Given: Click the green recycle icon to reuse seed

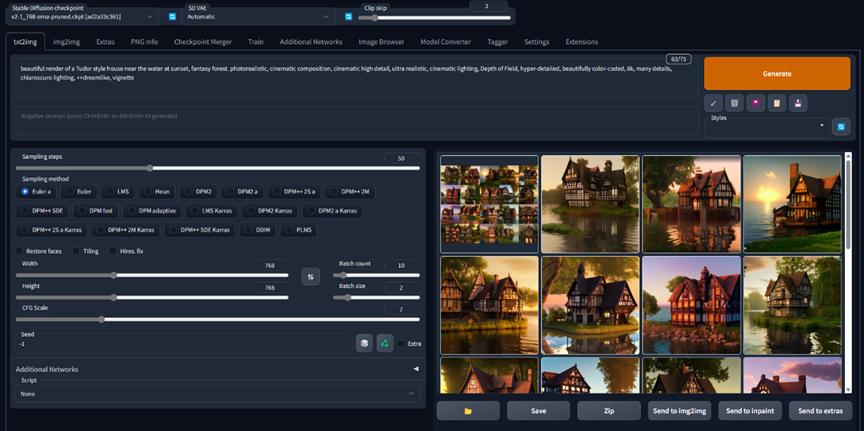Looking at the screenshot, I should 384,343.
